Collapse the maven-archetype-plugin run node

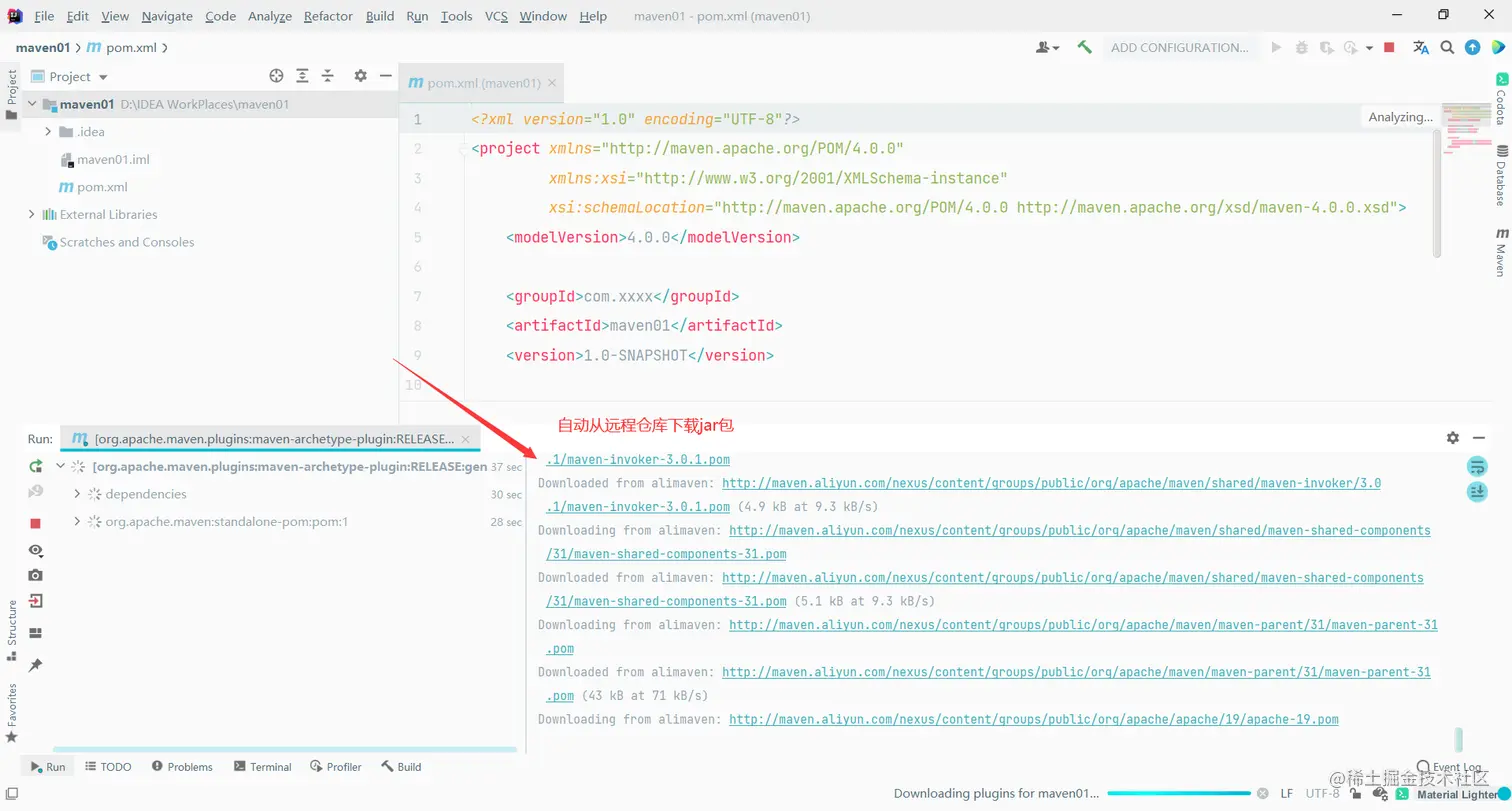coord(61,466)
